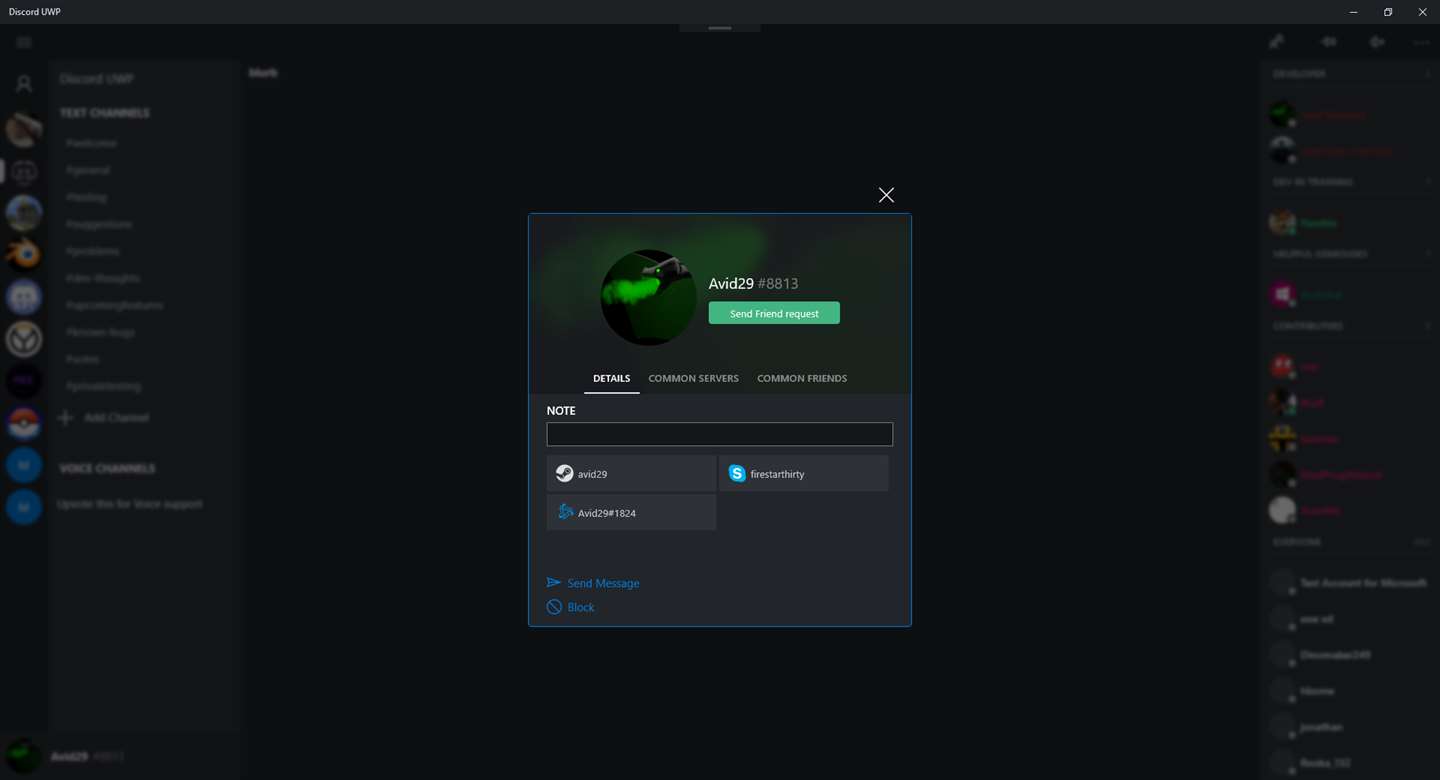Select member Test Account for Microsoft
This screenshot has width=1440, height=780.
point(1348,582)
